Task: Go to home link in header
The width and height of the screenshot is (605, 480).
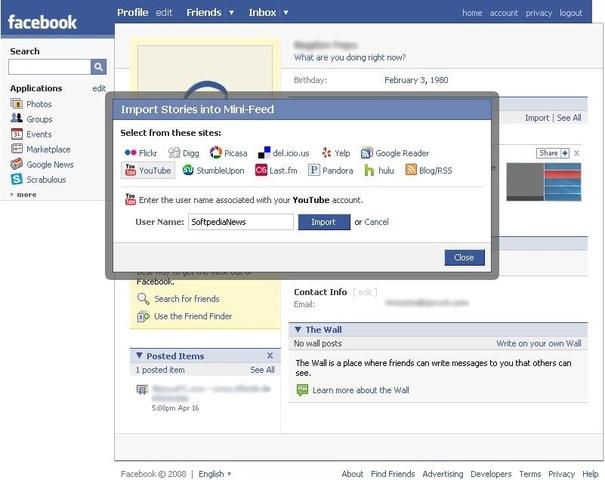Action: click(x=472, y=13)
